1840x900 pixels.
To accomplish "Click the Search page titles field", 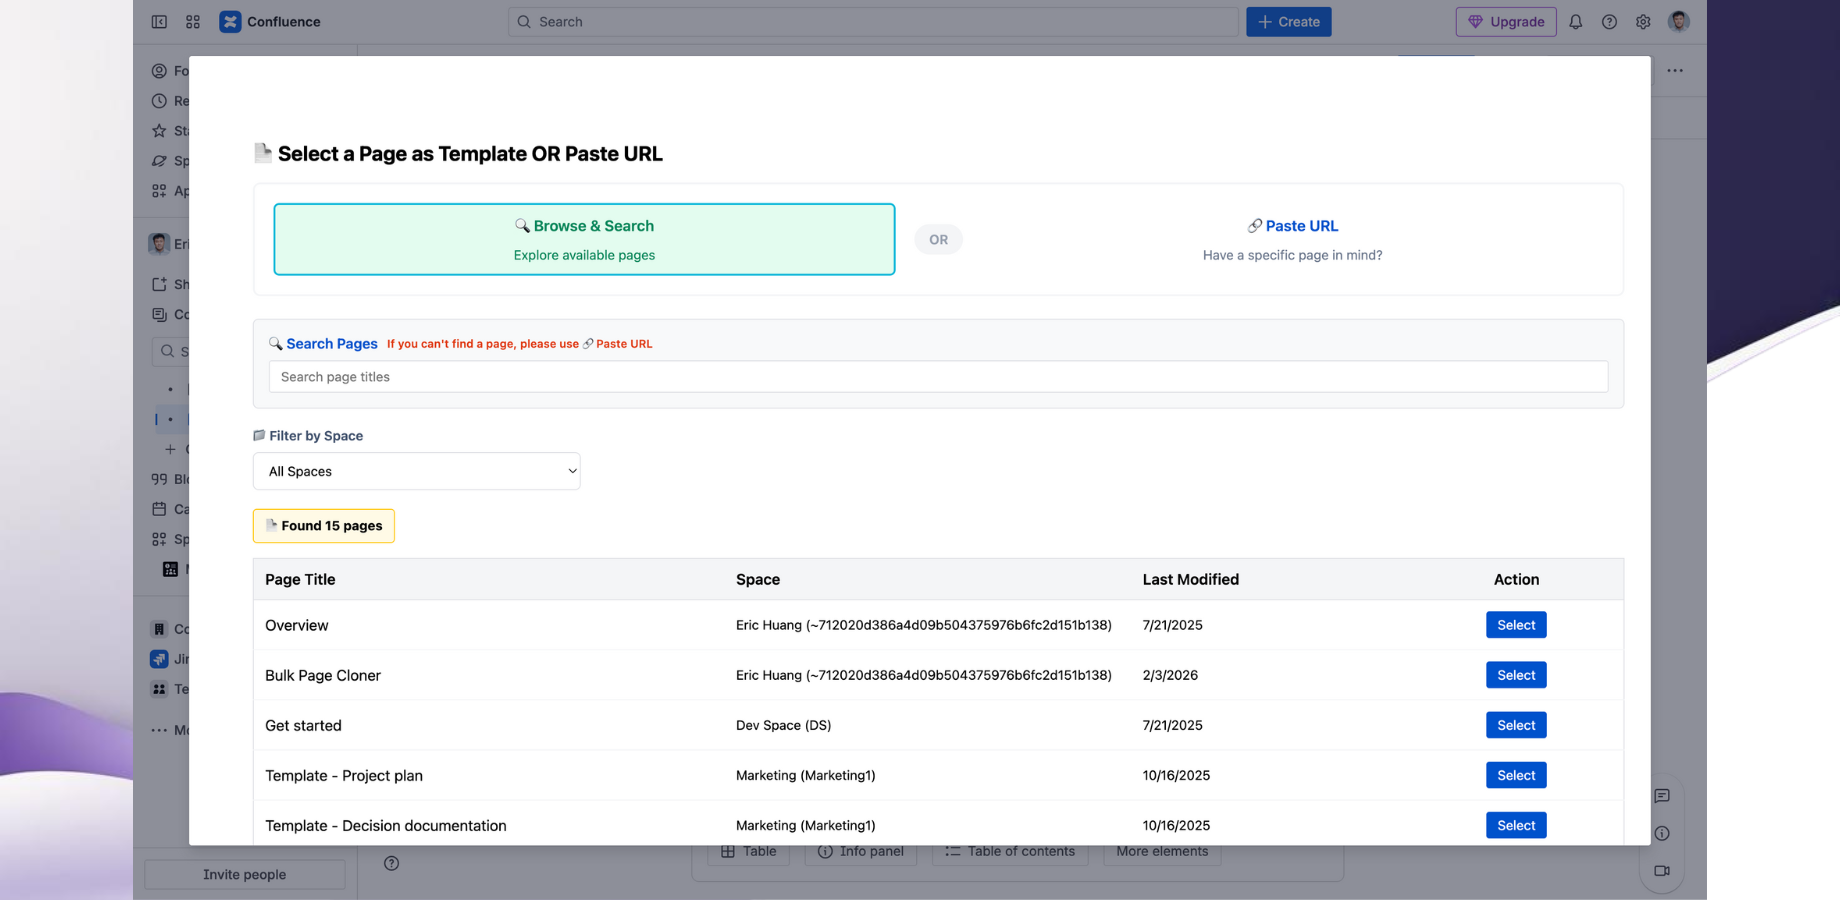I will pos(938,377).
